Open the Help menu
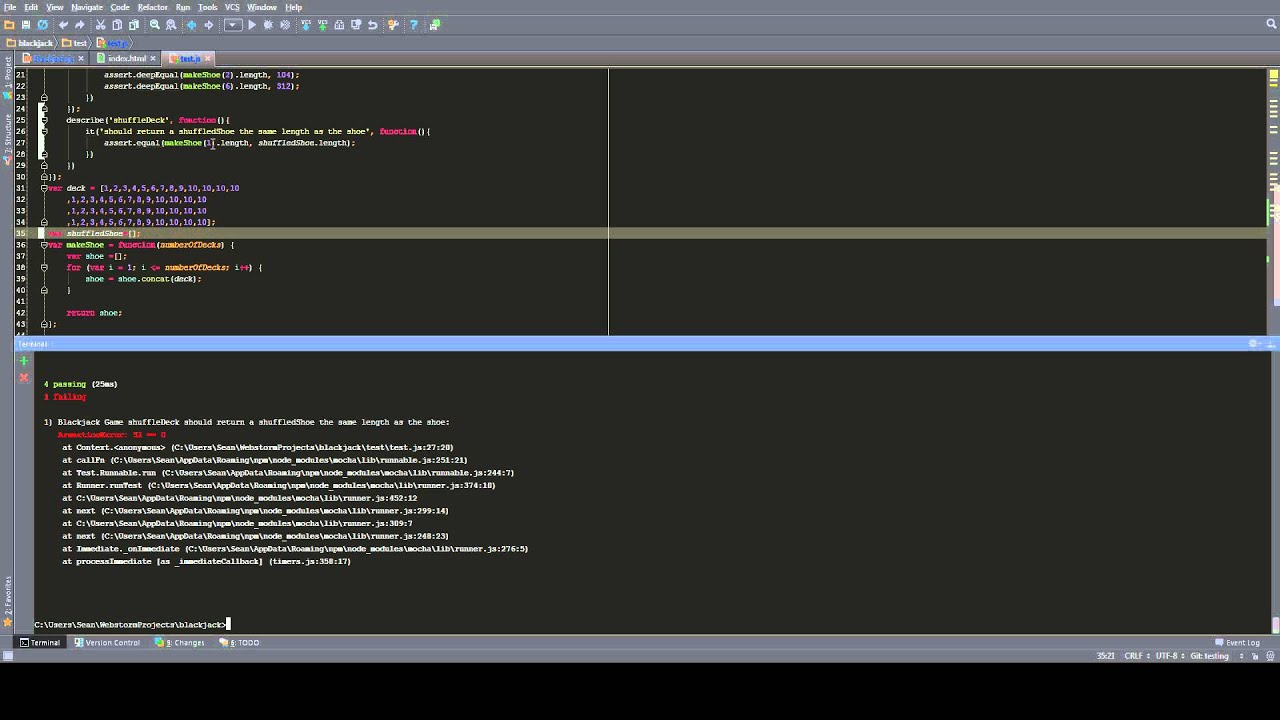Image resolution: width=1280 pixels, height=720 pixels. click(x=294, y=7)
